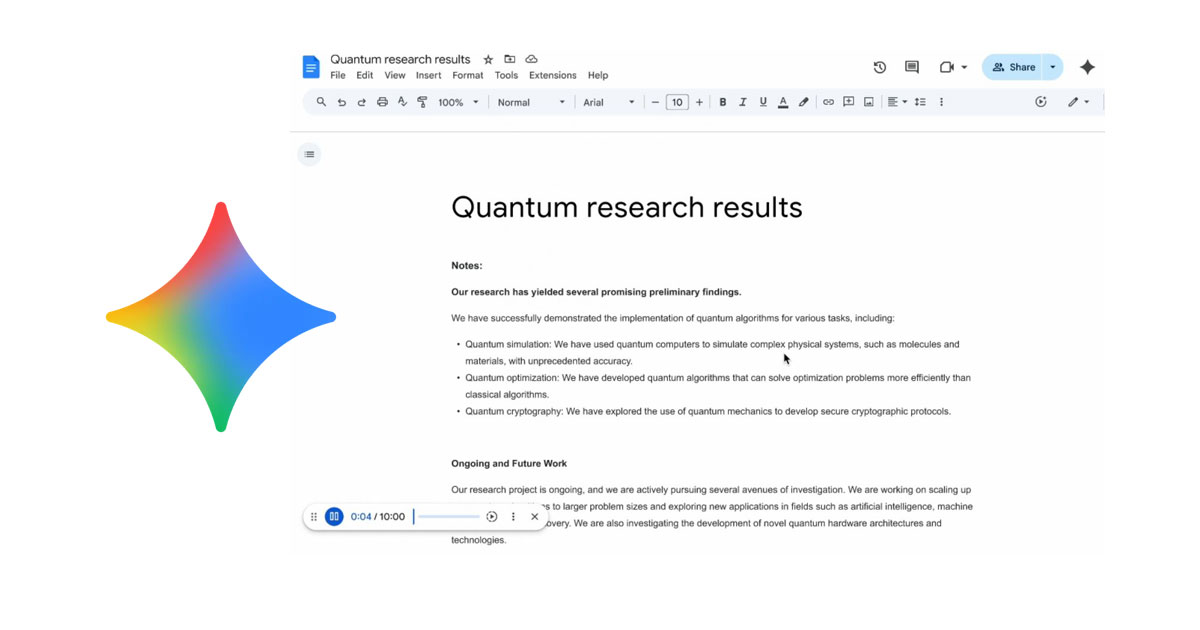Open version history clock icon
The height and width of the screenshot is (630, 1200).
coord(879,67)
